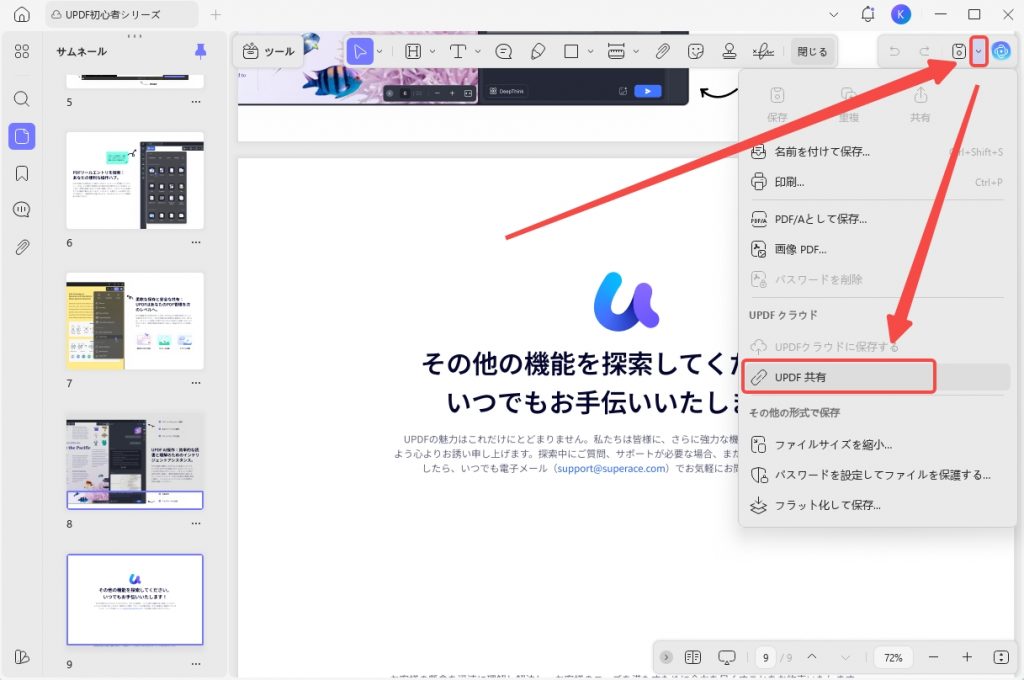
Task: Open the 72% zoom level field
Action: [893, 658]
